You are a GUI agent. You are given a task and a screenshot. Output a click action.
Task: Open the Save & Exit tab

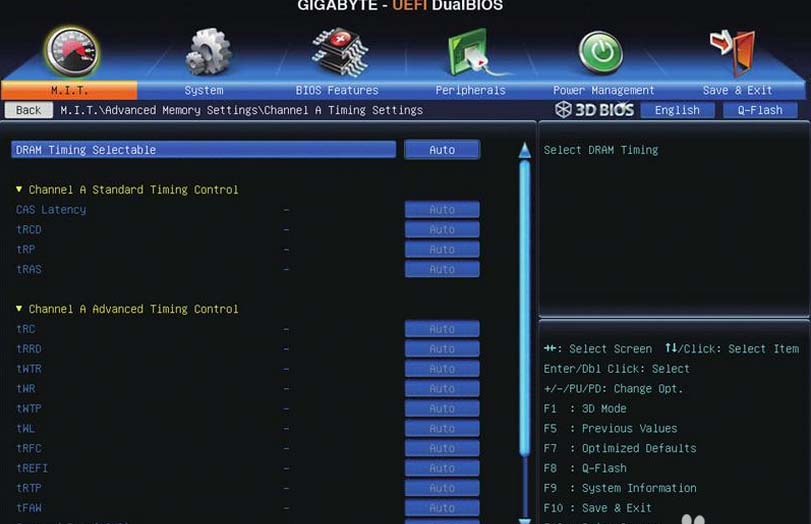[737, 91]
